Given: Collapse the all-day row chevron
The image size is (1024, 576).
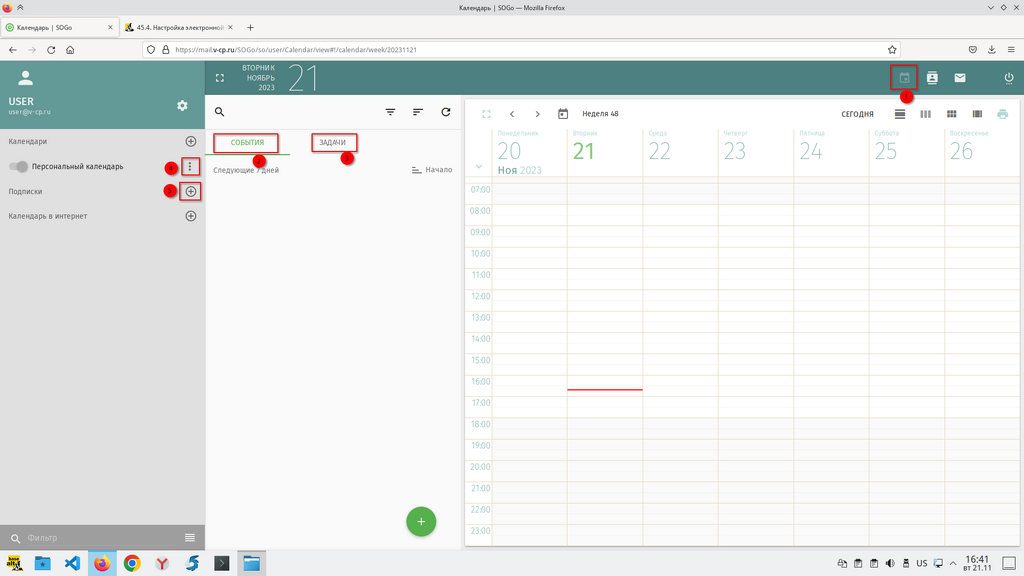Looking at the screenshot, I should [x=478, y=166].
